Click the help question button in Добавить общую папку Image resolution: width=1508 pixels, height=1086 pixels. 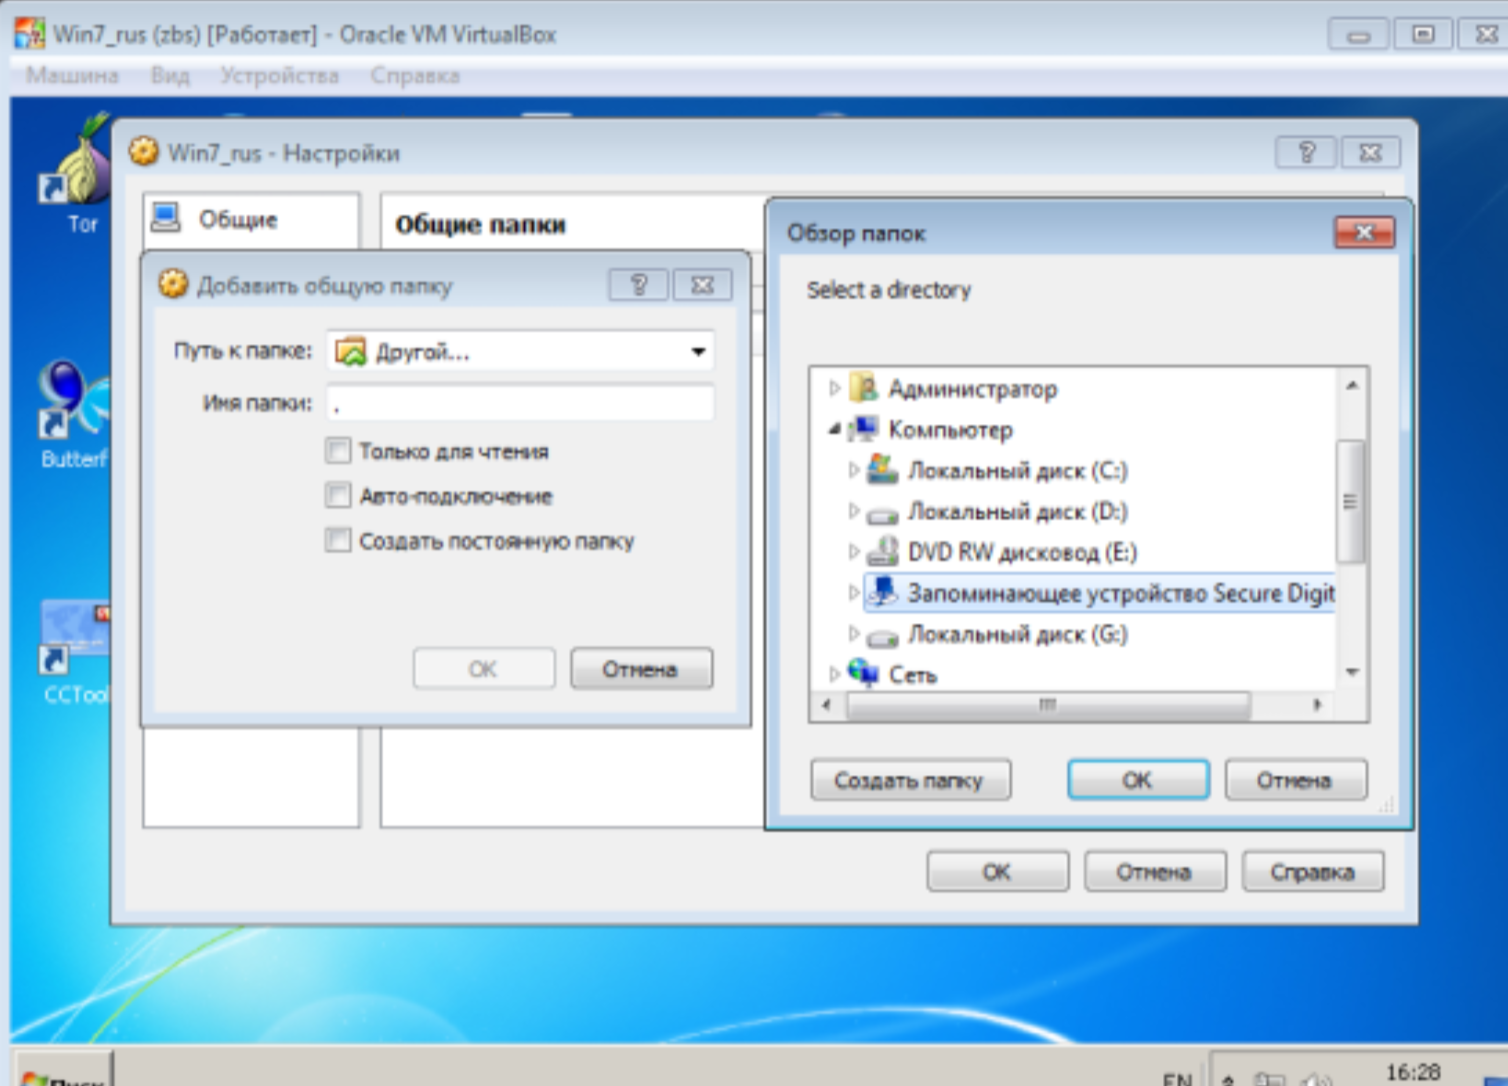638,285
